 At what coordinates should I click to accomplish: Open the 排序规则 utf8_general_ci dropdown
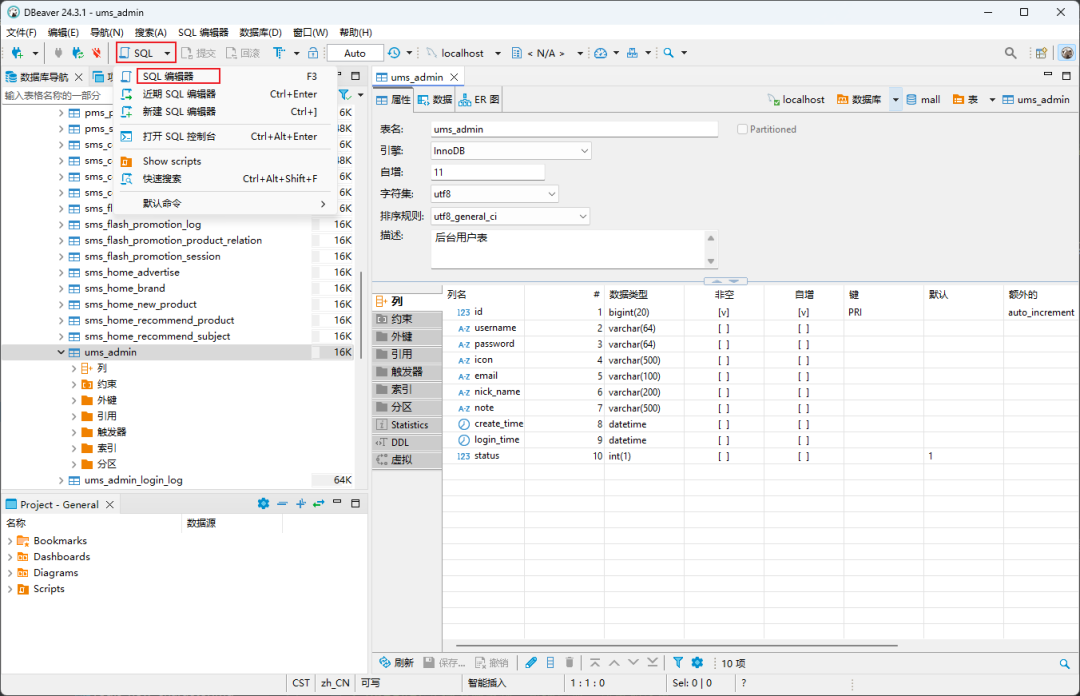(x=510, y=216)
